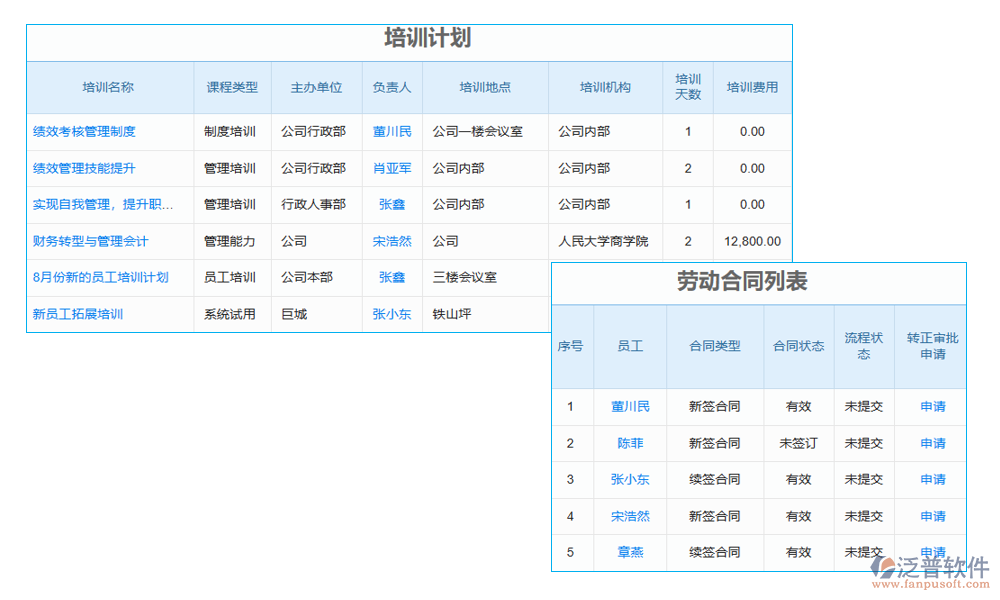View responsible person 董川民 in training plan
The image size is (1000, 600).
coord(392,131)
